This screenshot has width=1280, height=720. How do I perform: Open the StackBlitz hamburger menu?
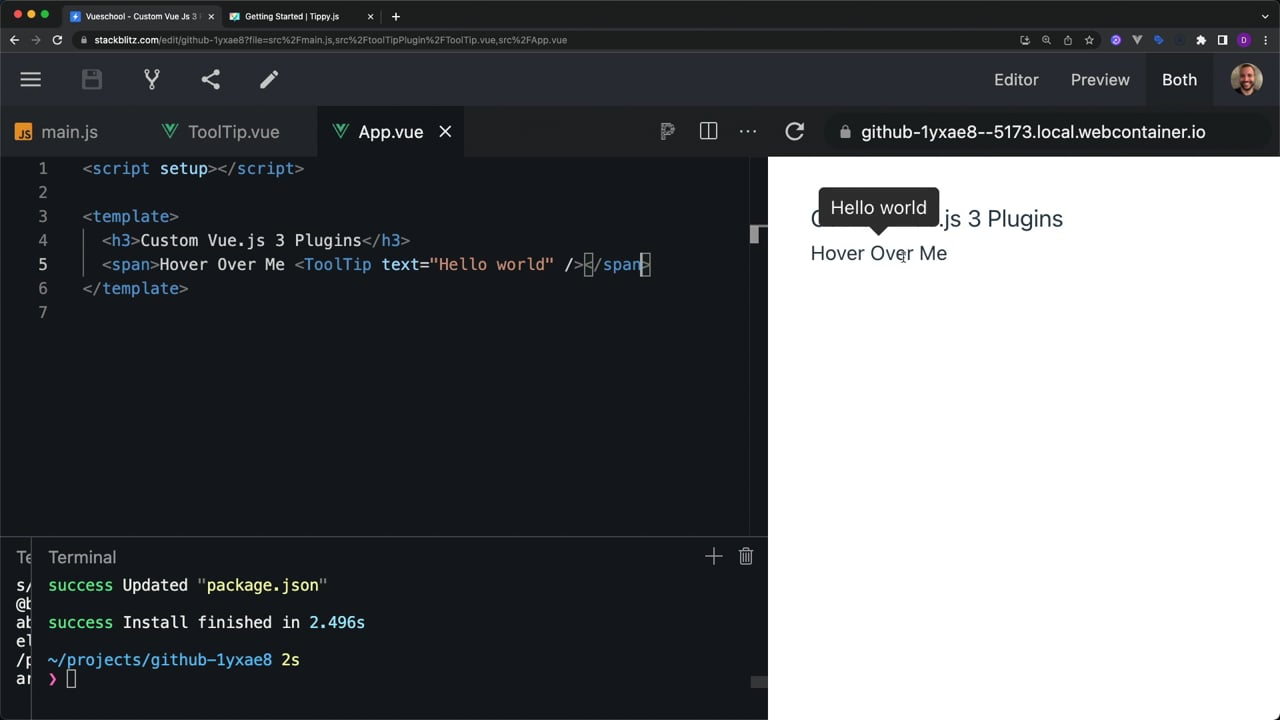click(x=31, y=79)
